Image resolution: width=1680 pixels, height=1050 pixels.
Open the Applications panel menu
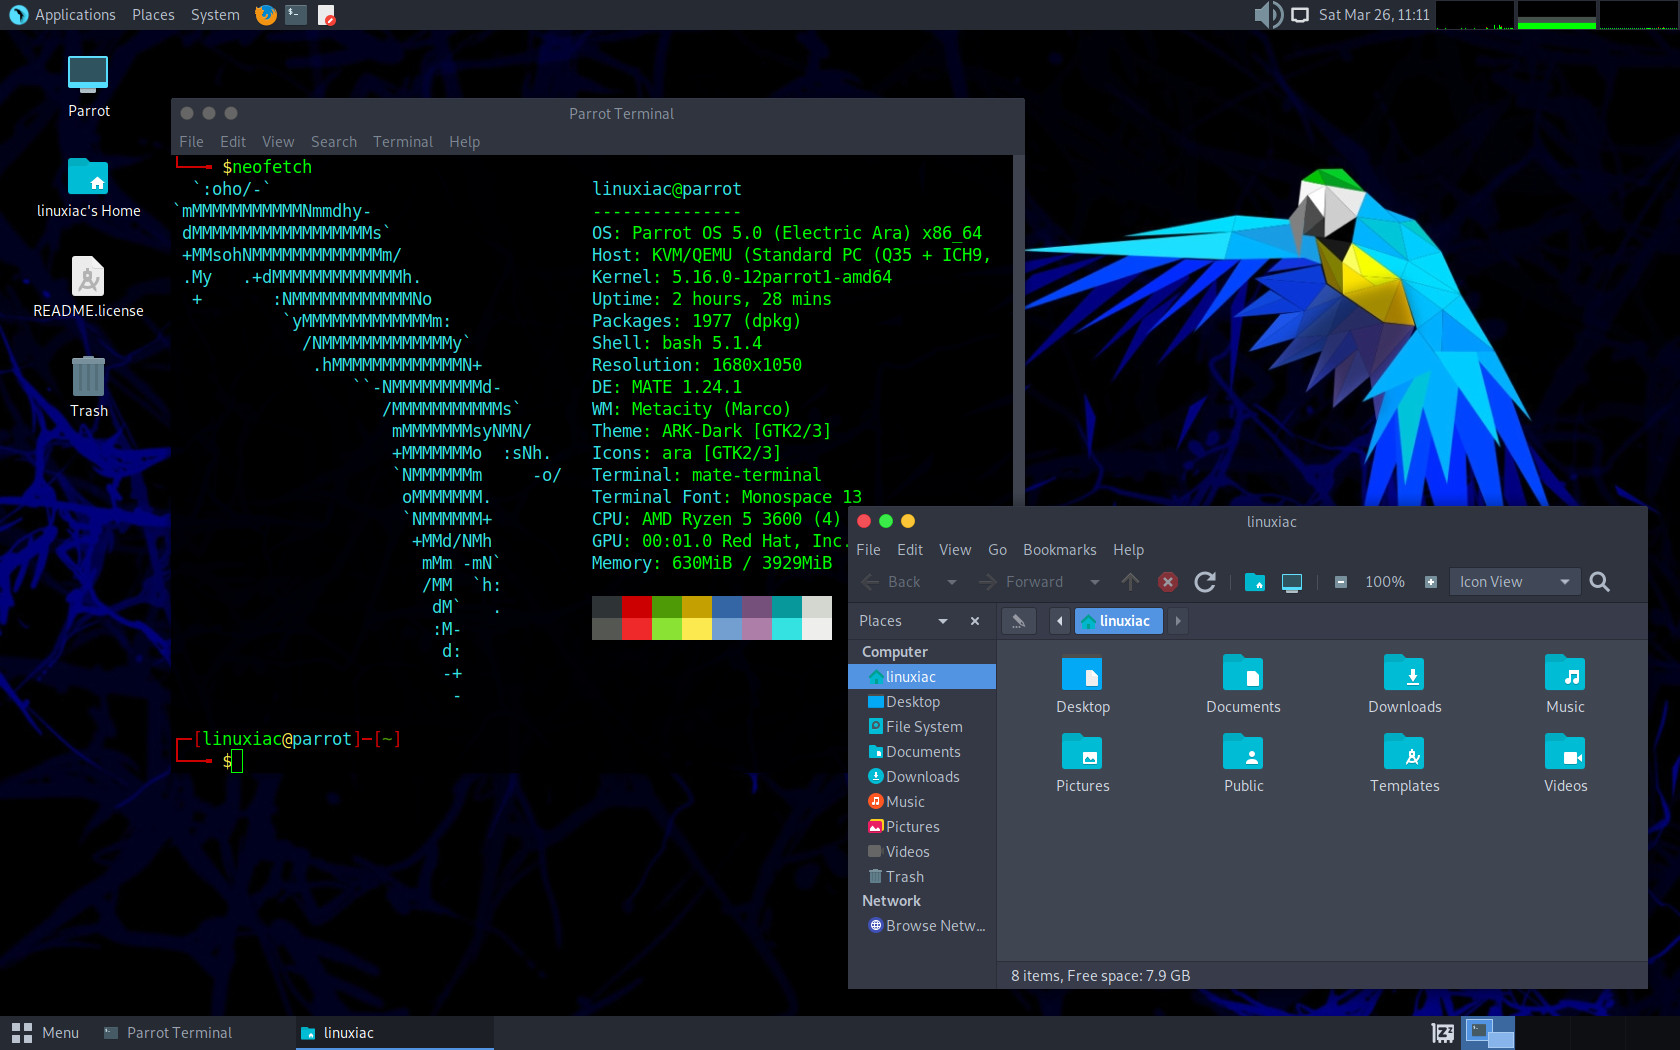point(62,15)
